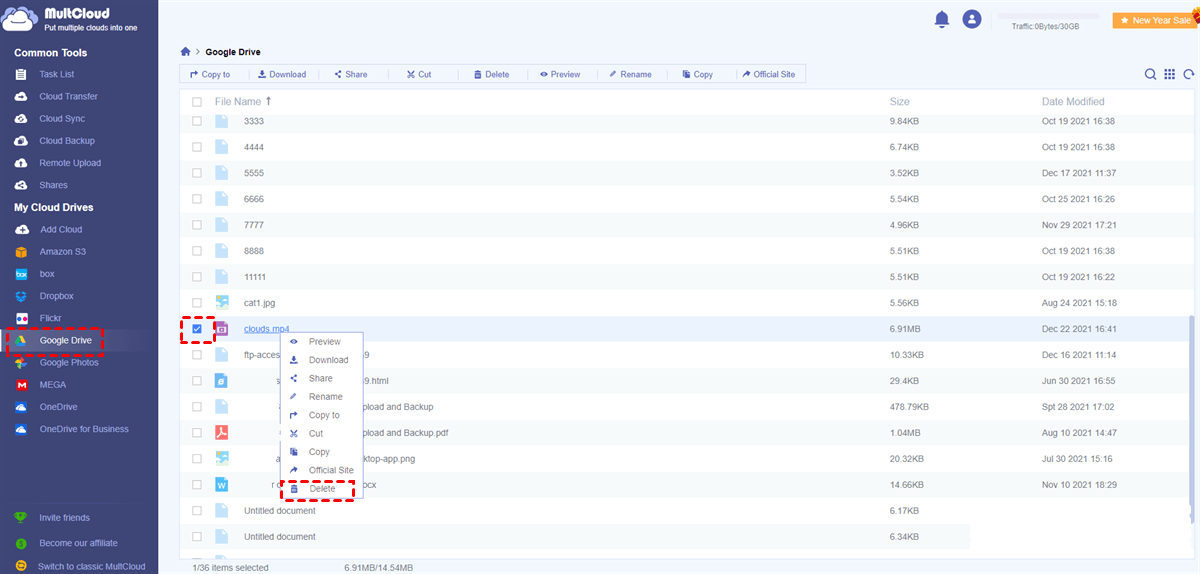Viewport: 1200px width, 574px height.
Task: Check the 4444 folder checkbox
Action: [197, 147]
